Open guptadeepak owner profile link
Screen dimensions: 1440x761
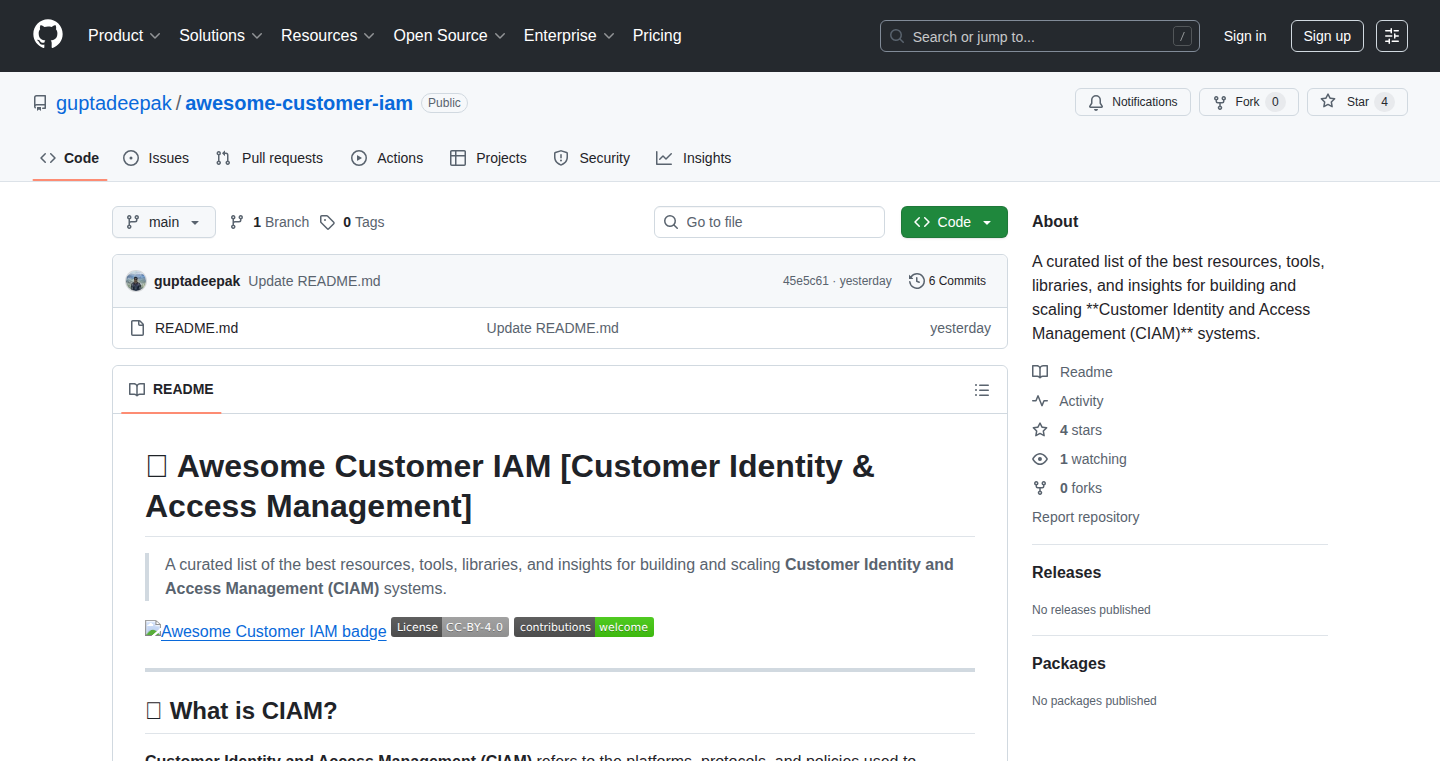pyautogui.click(x=114, y=103)
